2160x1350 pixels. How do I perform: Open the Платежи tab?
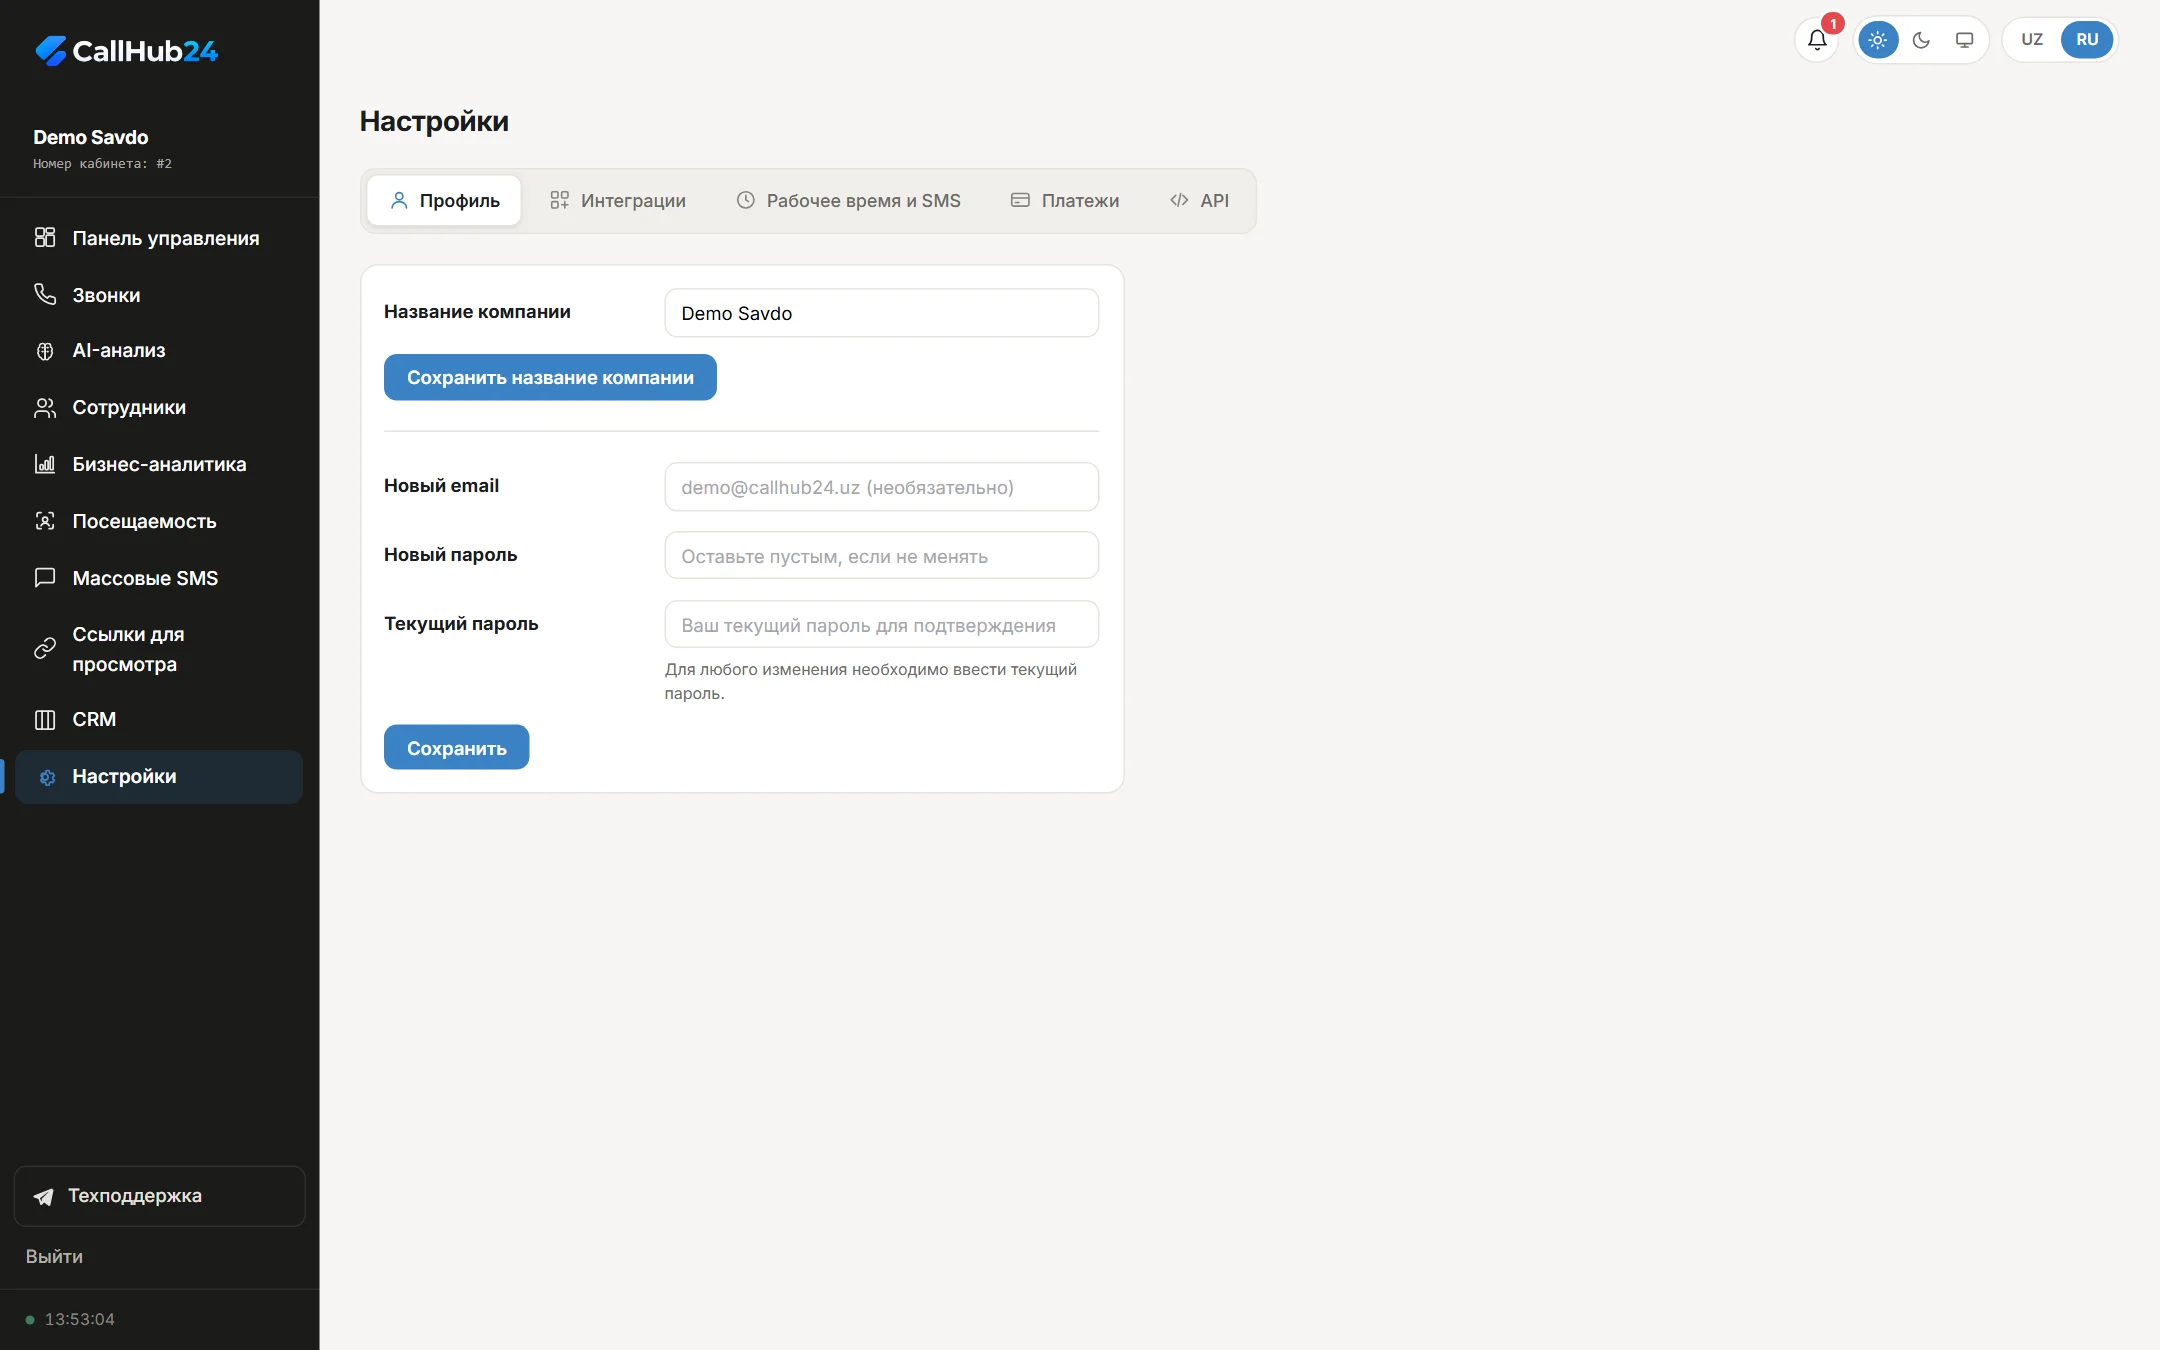coord(1064,201)
